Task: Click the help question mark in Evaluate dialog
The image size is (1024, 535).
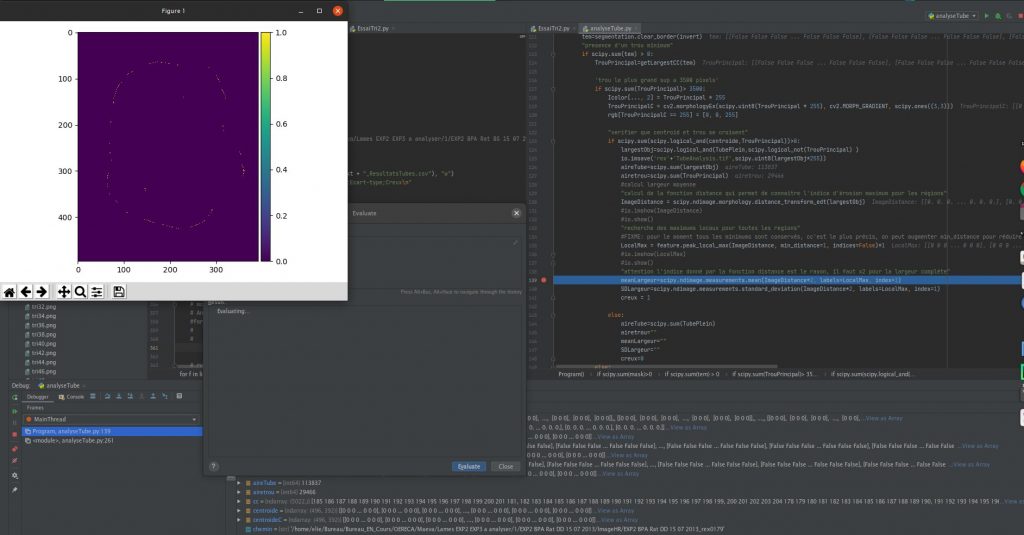Action: pyautogui.click(x=214, y=466)
